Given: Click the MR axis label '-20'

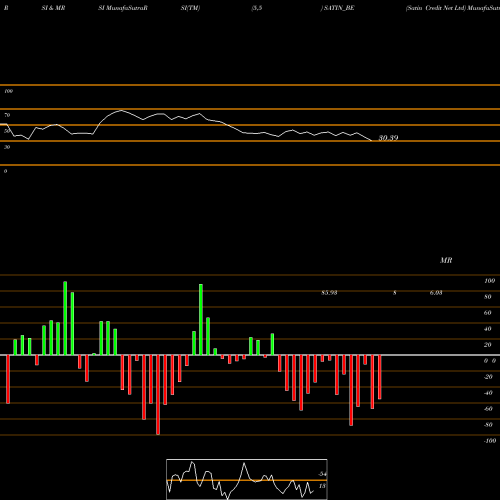Looking at the screenshot, I should [x=488, y=377].
